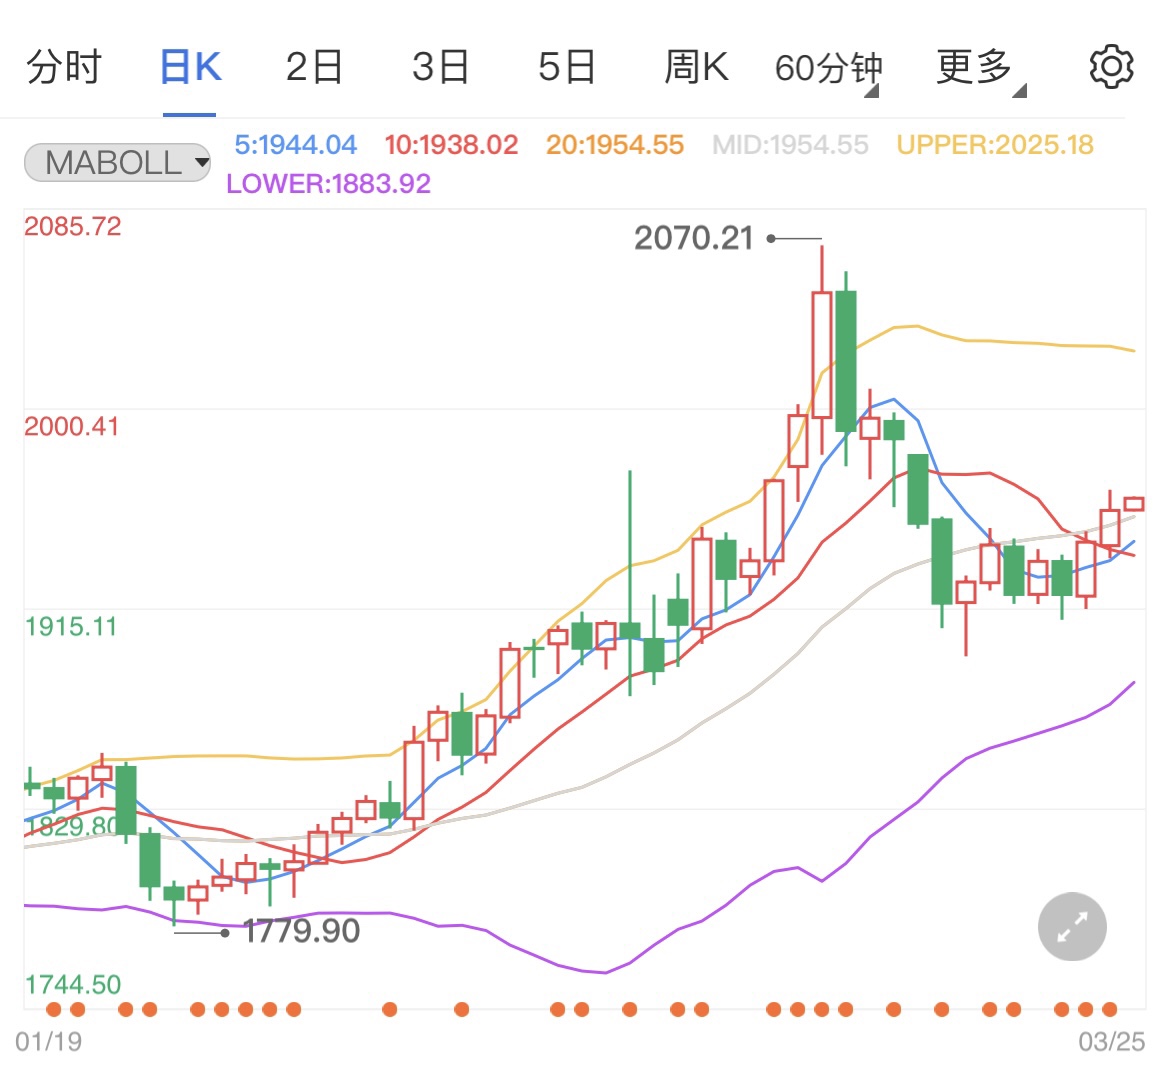Open the MABOLL indicator dropdown
1170x1072 pixels.
[x=117, y=163]
